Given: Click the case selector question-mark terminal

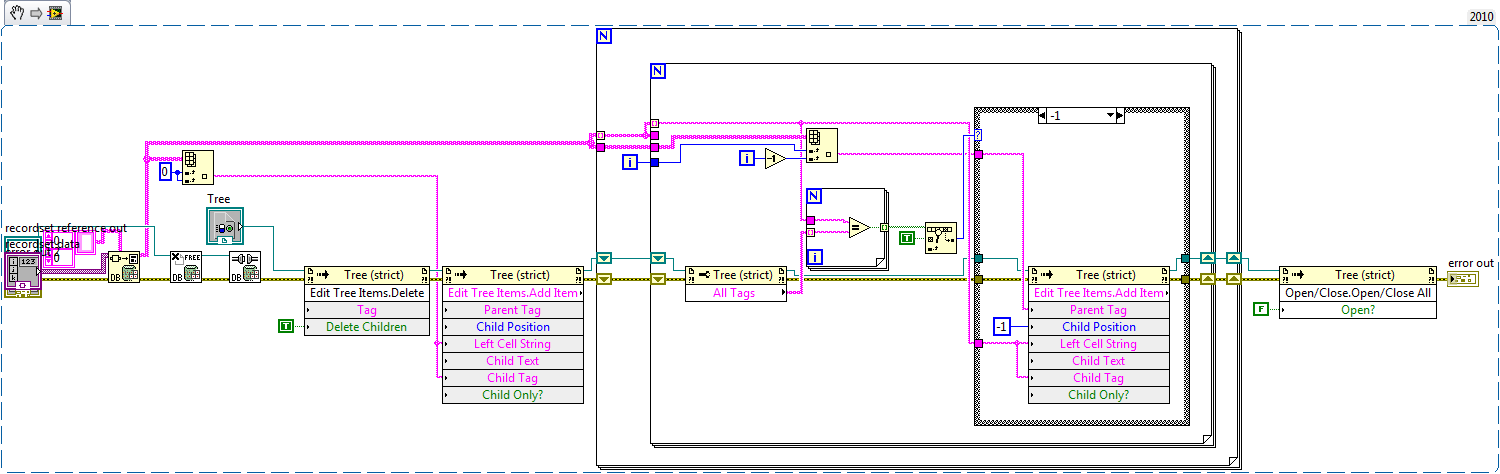Looking at the screenshot, I should (x=979, y=135).
